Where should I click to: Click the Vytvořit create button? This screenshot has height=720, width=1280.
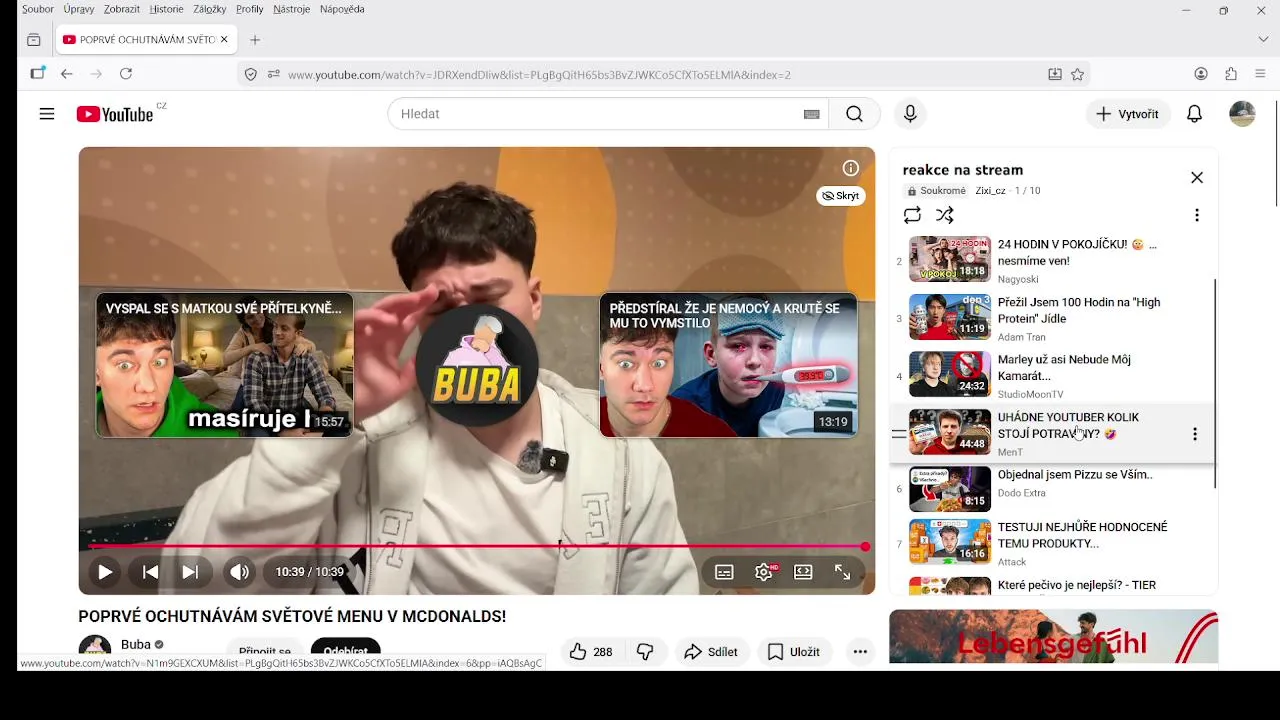(x=1128, y=114)
